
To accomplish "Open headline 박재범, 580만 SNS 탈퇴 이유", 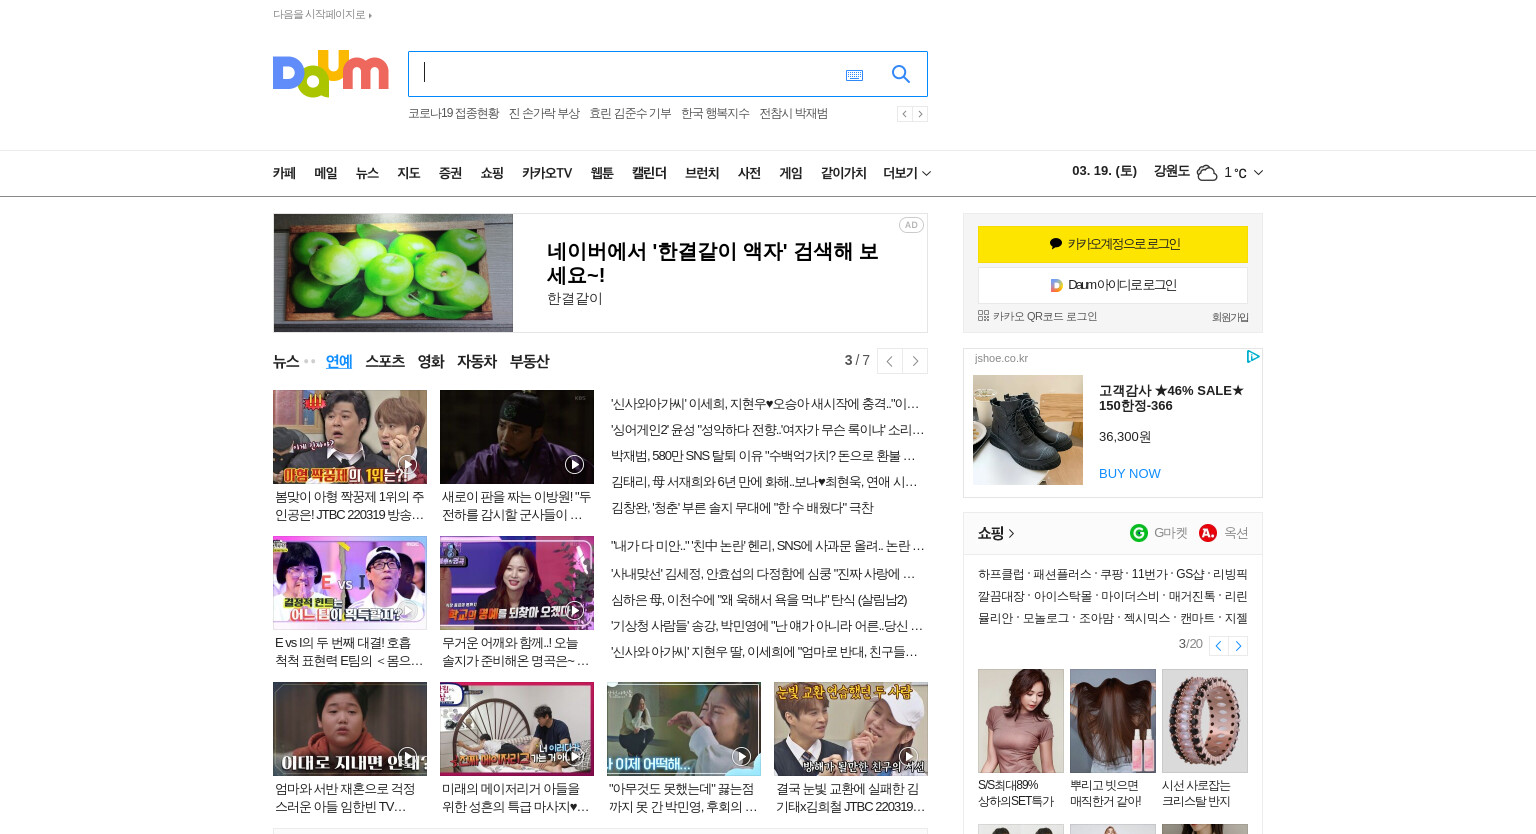I will (x=764, y=456).
